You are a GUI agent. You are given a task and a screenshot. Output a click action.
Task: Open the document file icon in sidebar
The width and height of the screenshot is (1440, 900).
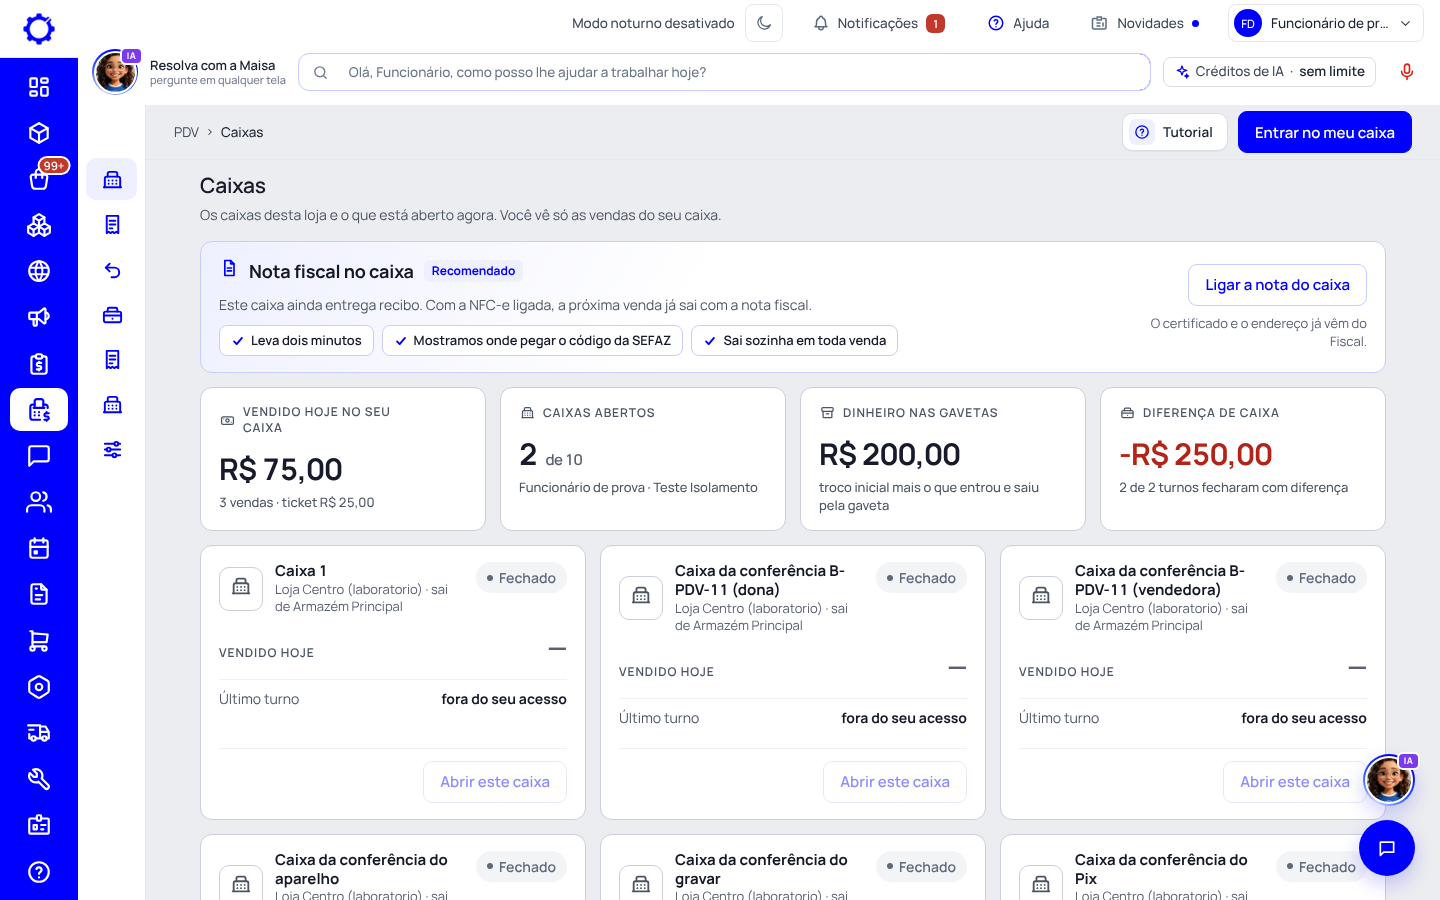pos(39,594)
